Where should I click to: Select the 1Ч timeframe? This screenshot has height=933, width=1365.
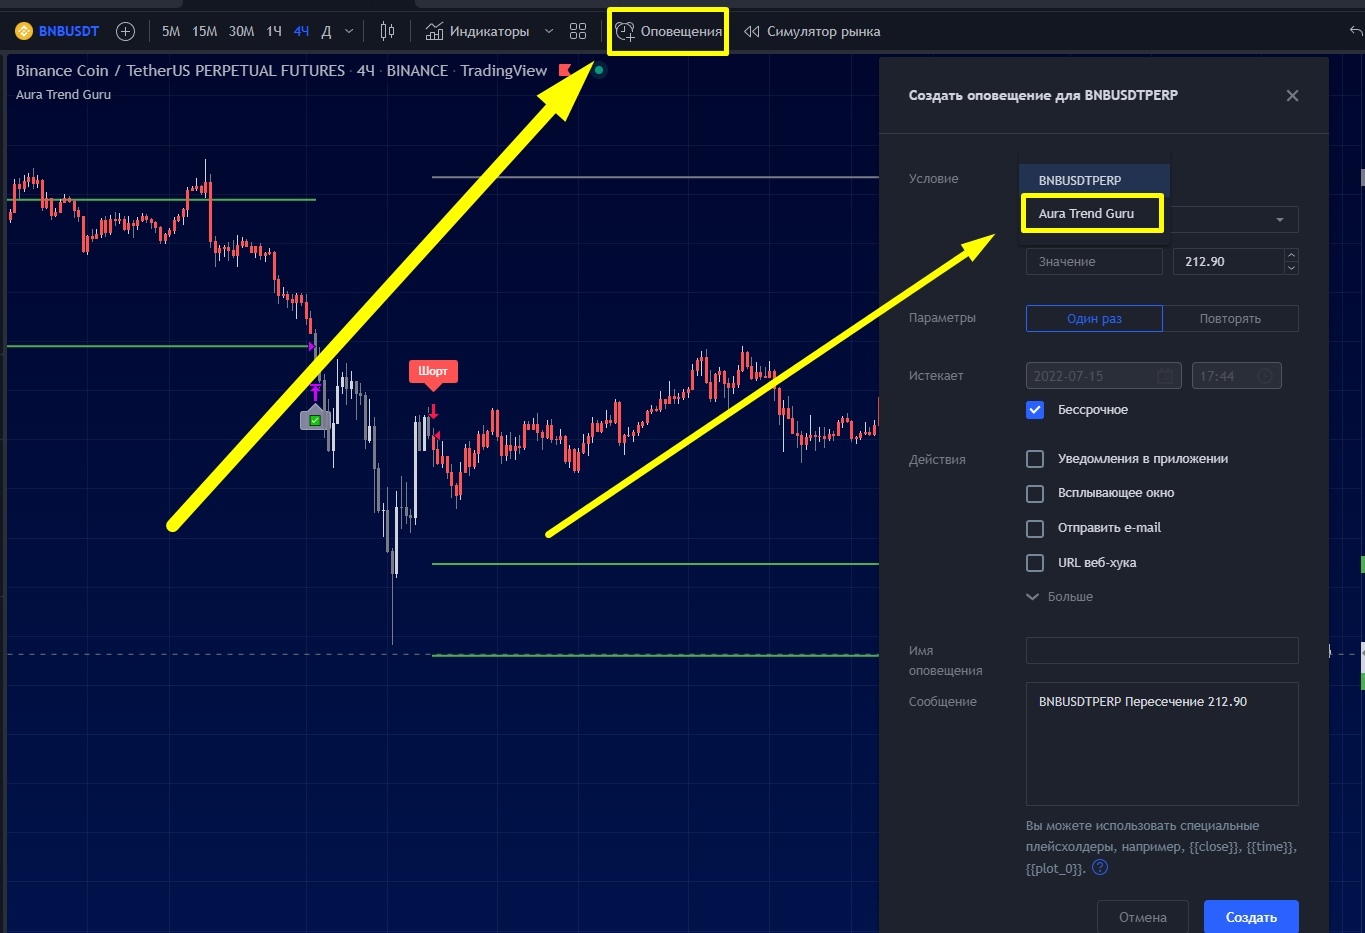point(274,31)
